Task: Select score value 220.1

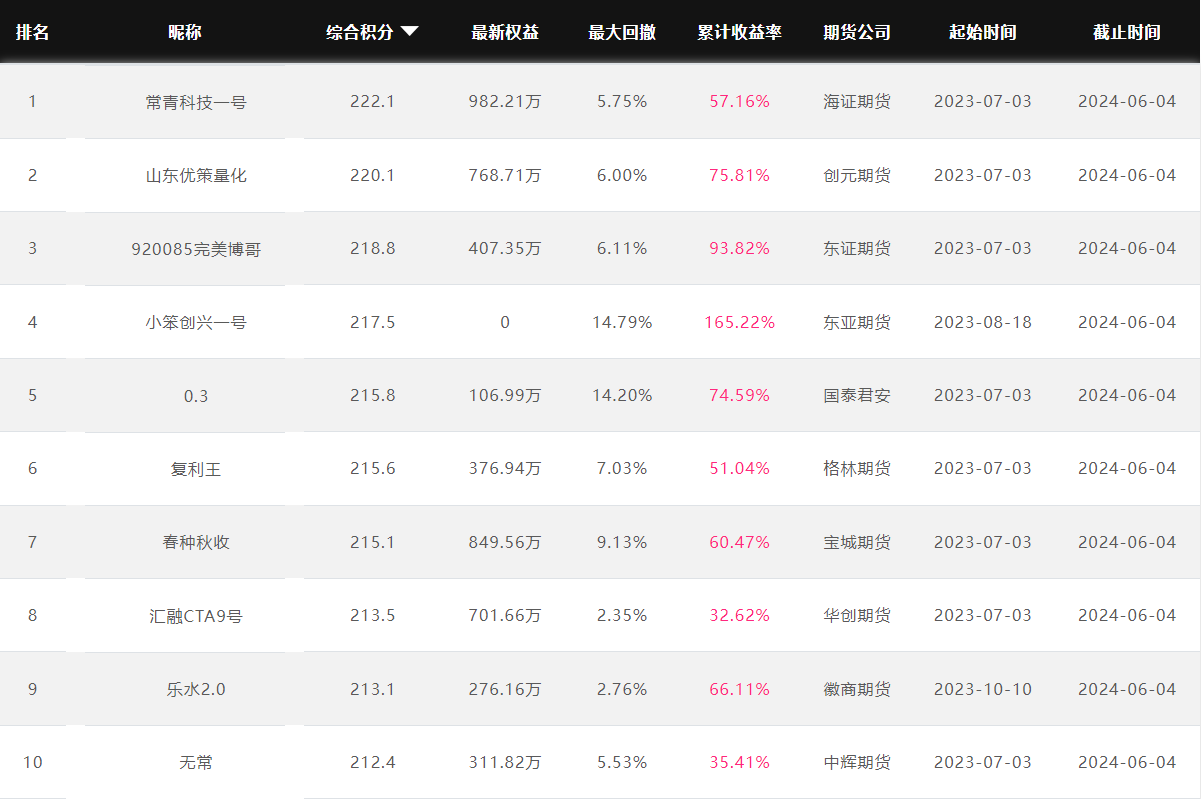Action: tap(373, 175)
